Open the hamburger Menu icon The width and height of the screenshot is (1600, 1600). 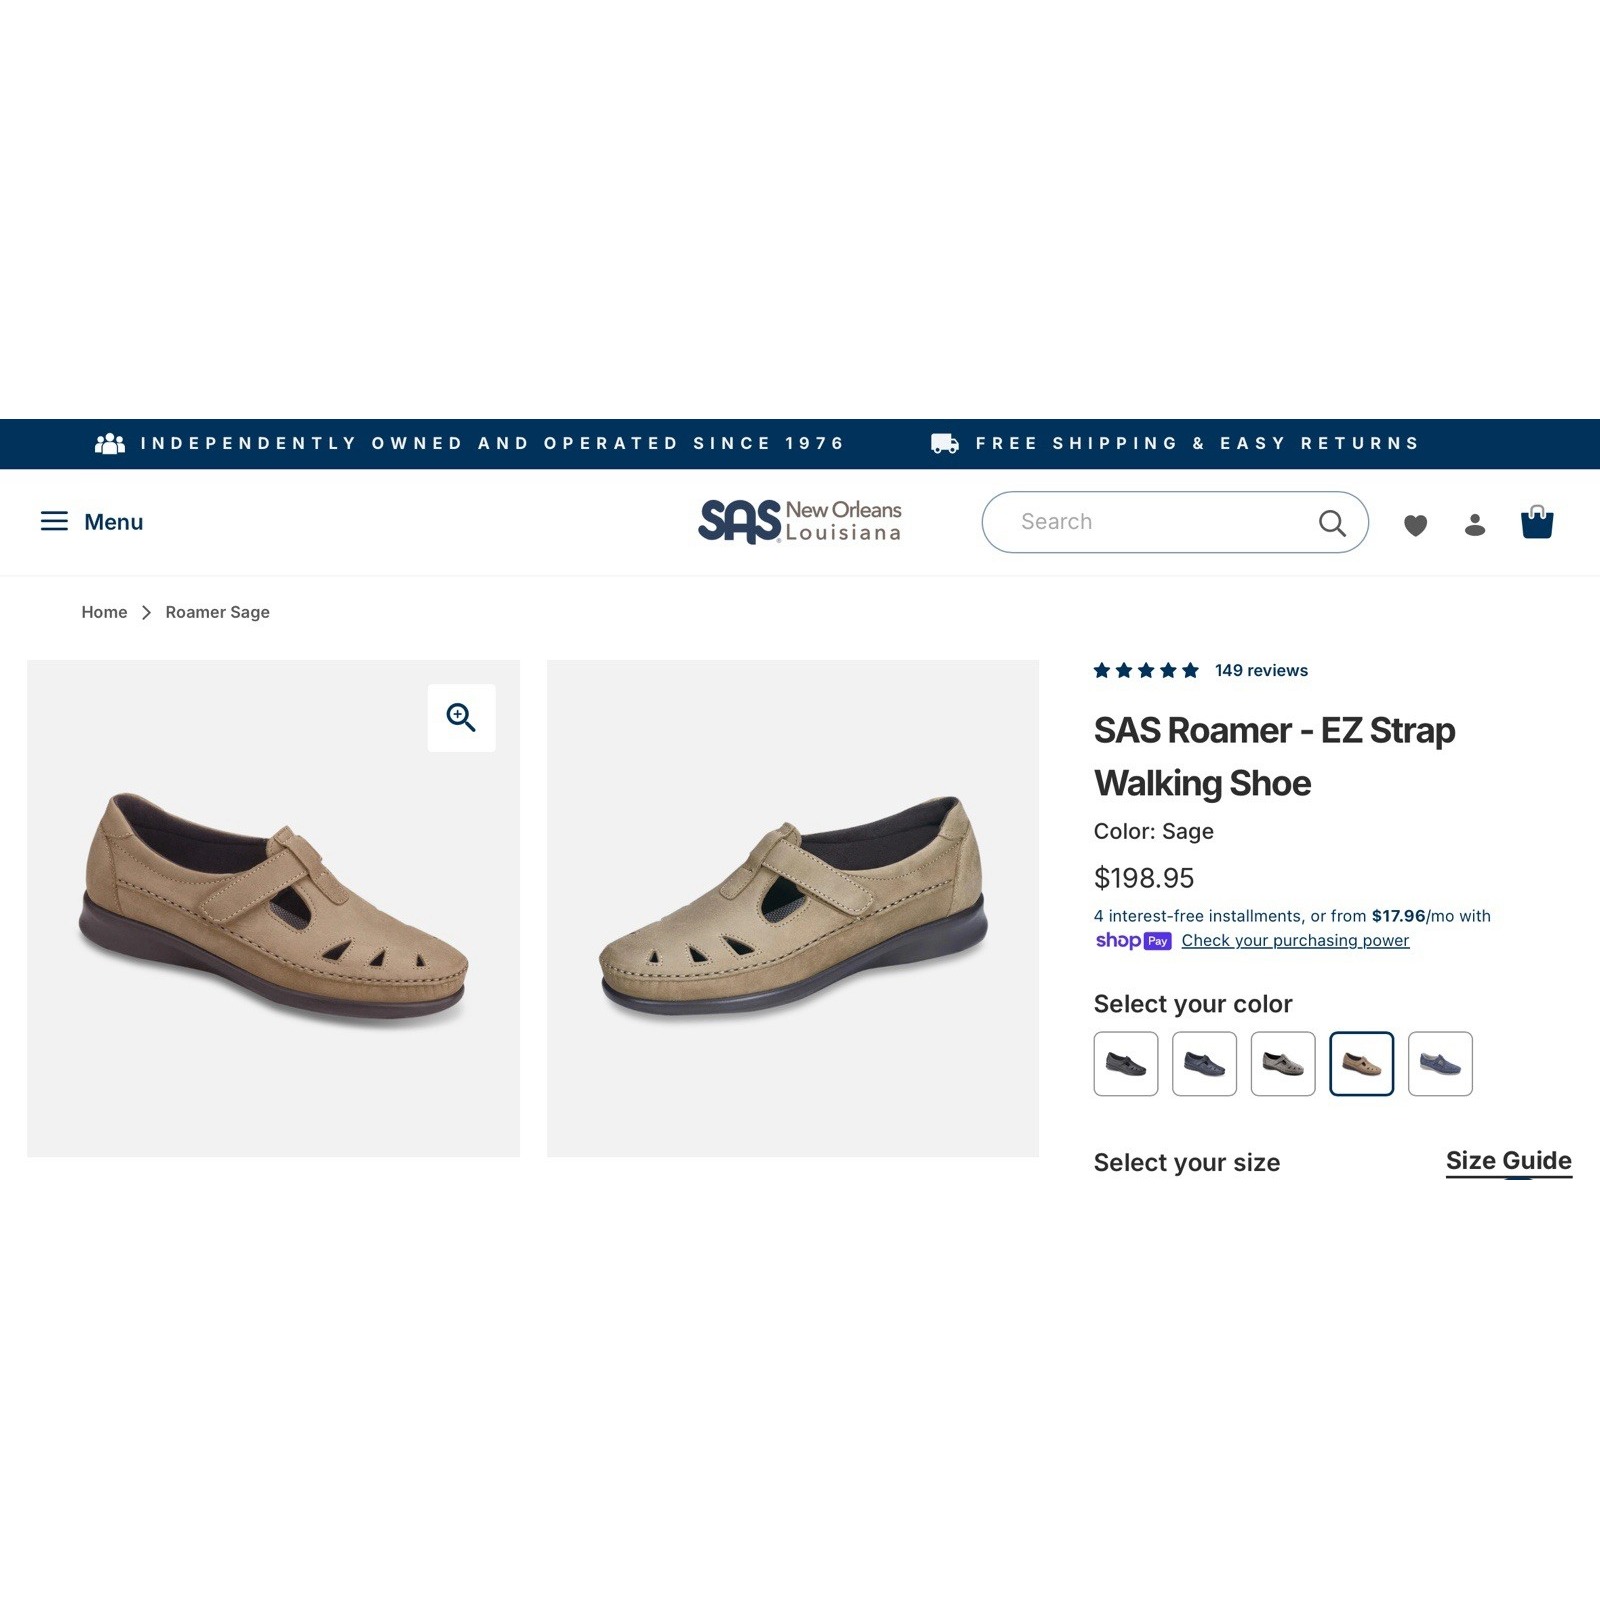pos(54,521)
